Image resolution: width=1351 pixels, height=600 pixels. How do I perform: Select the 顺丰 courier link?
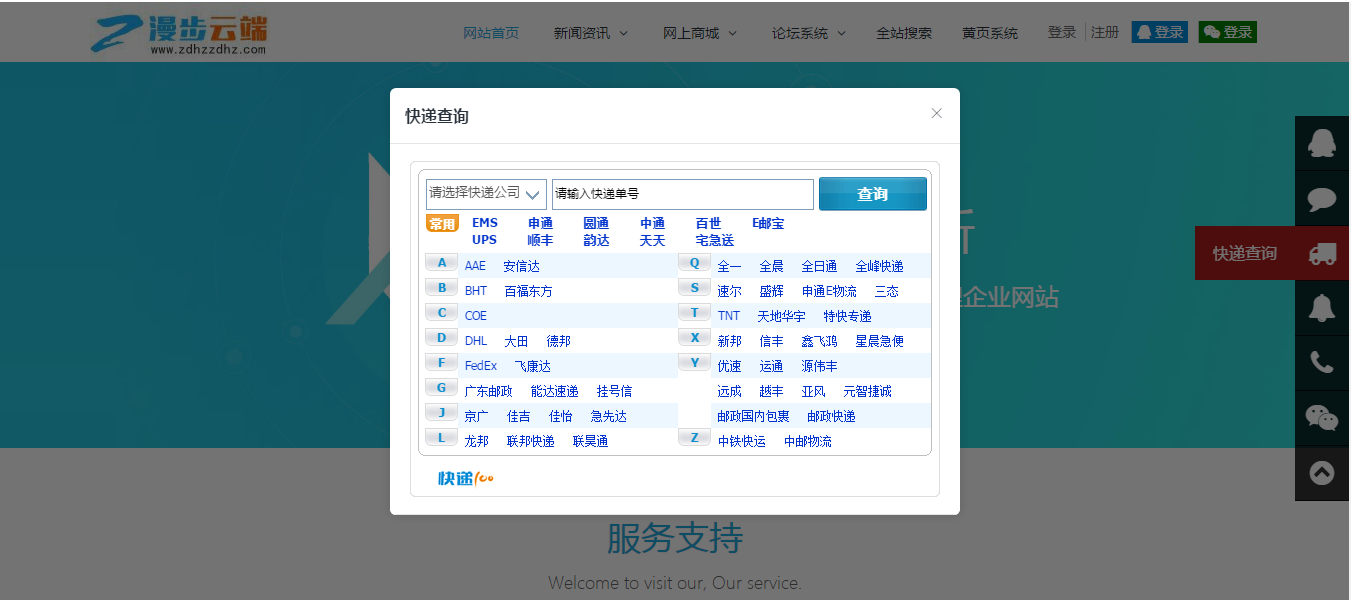pos(540,240)
